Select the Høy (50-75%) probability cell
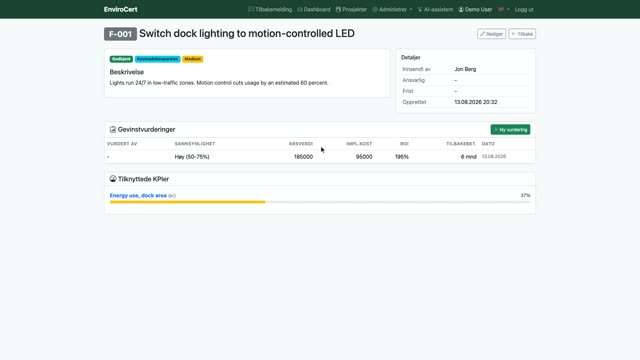The image size is (640, 360). tap(192, 157)
